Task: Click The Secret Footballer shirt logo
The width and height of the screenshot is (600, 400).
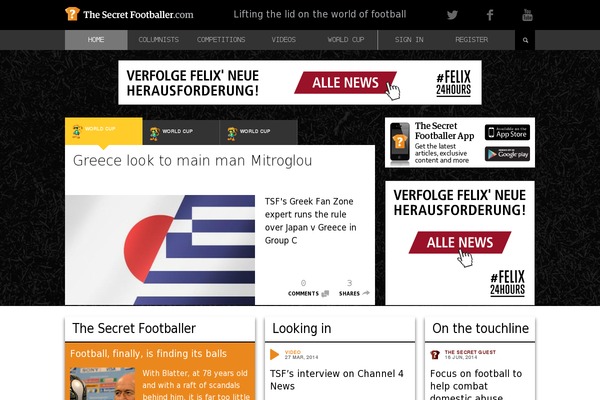Action: pyautogui.click(x=72, y=14)
